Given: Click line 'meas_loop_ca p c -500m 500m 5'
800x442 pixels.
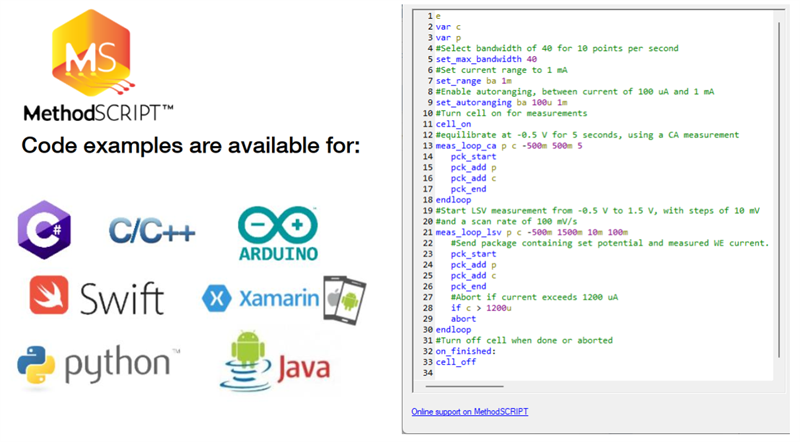Looking at the screenshot, I should (x=509, y=145).
